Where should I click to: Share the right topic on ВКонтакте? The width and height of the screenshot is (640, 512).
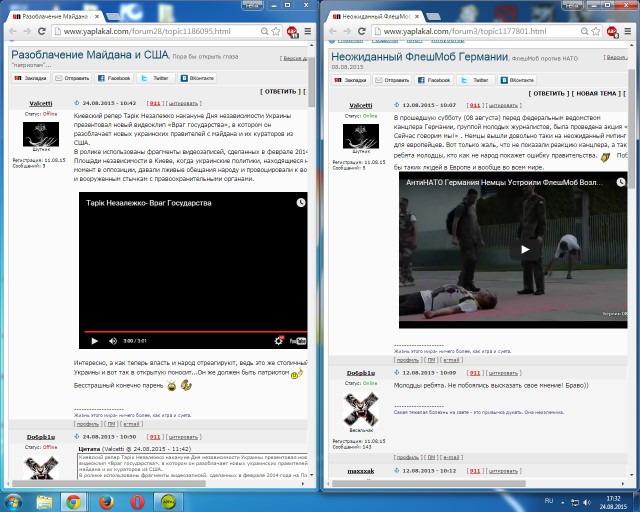point(517,80)
